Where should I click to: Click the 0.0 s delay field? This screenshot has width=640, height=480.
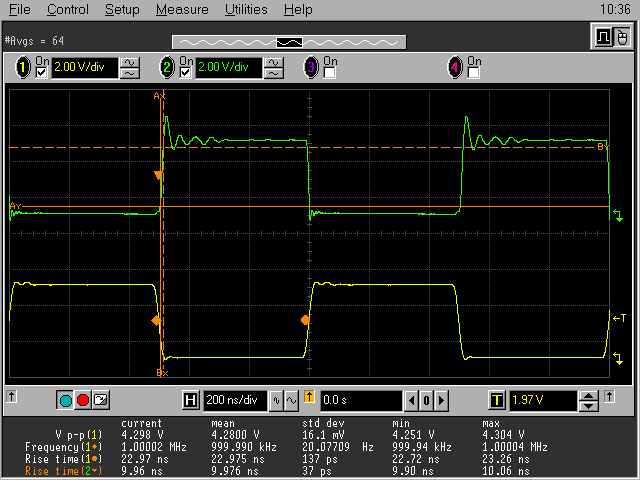pos(361,400)
